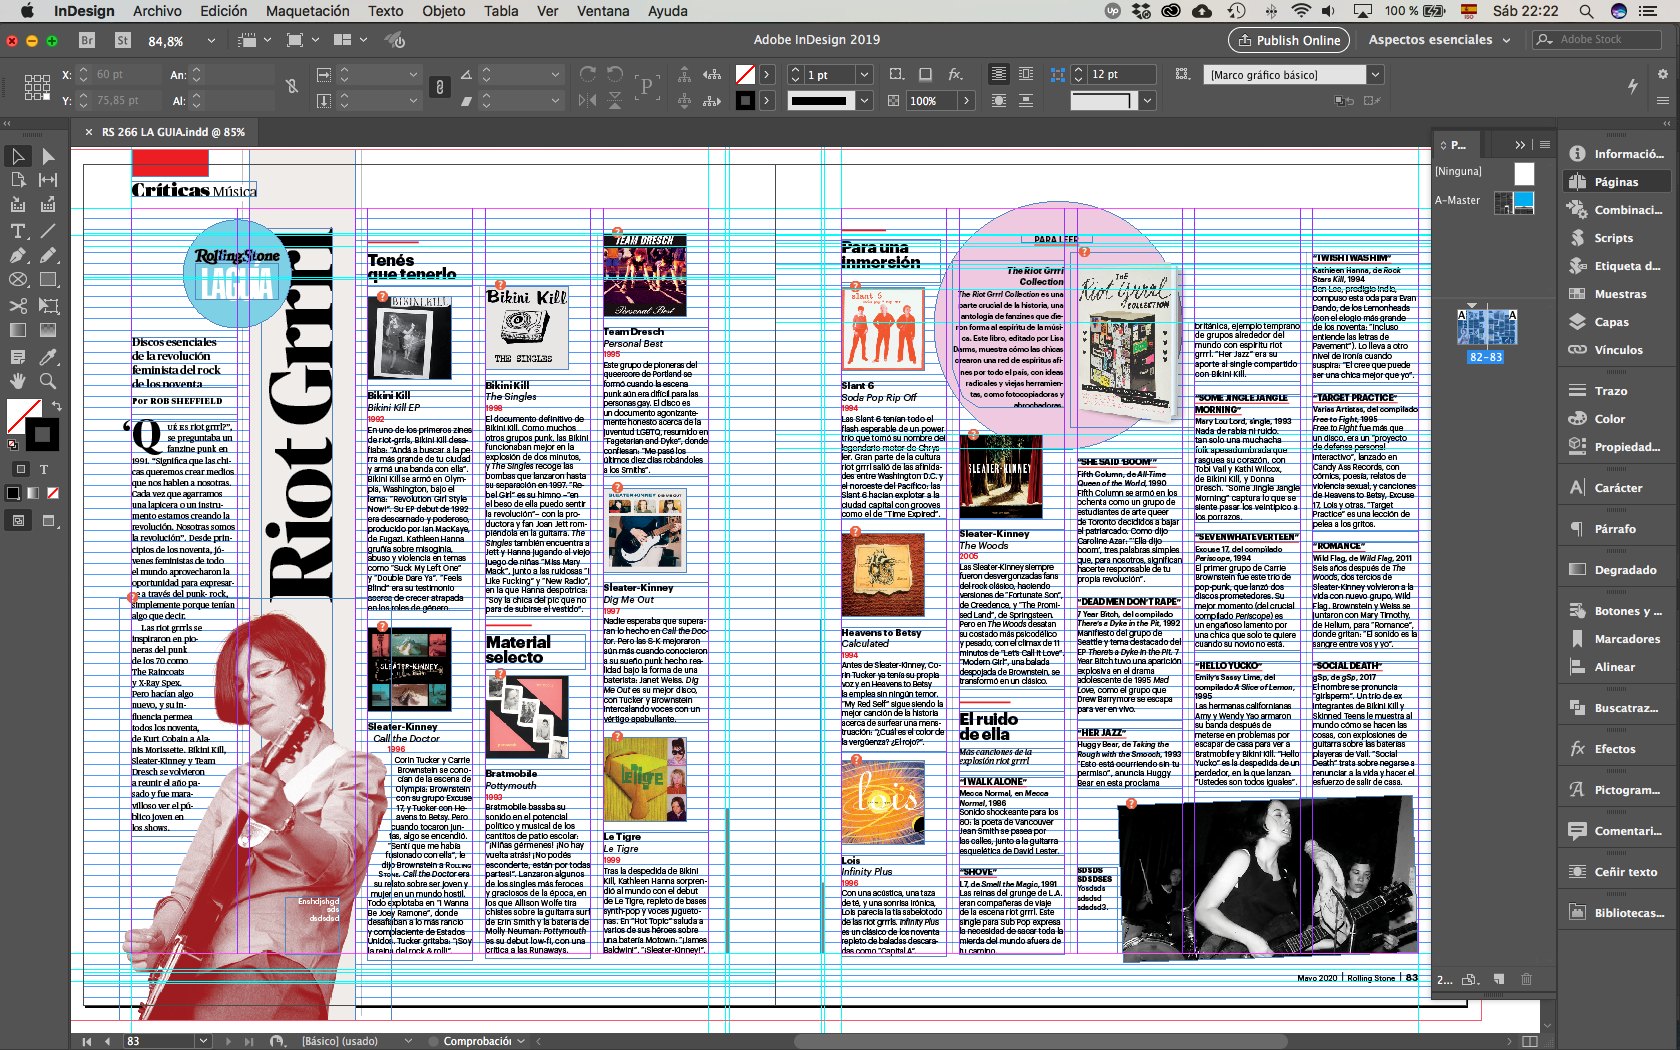Select the Rectangle tool

pyautogui.click(x=48, y=280)
